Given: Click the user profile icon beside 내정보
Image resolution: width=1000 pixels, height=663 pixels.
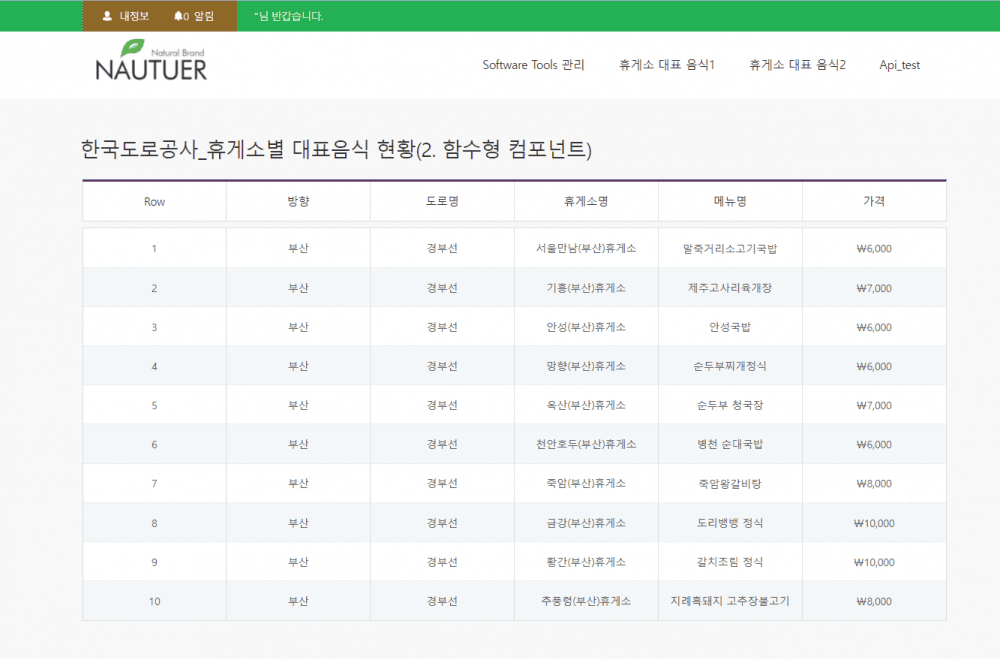Looking at the screenshot, I should [x=107, y=16].
